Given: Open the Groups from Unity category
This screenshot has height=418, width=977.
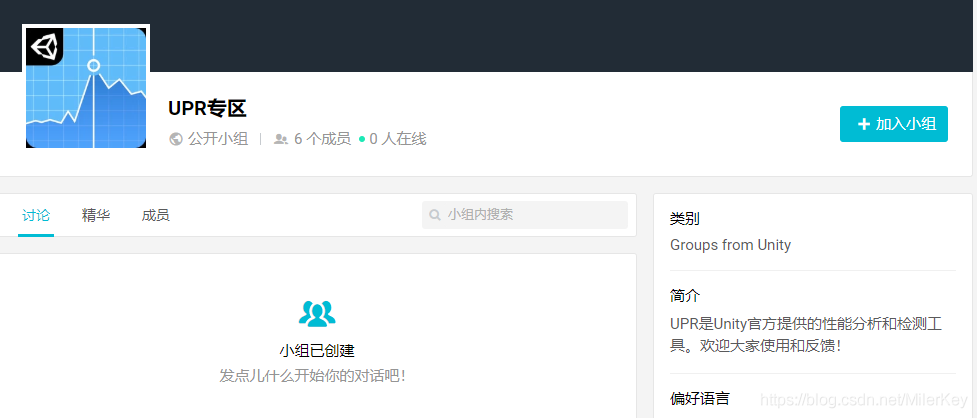Looking at the screenshot, I should pos(730,245).
